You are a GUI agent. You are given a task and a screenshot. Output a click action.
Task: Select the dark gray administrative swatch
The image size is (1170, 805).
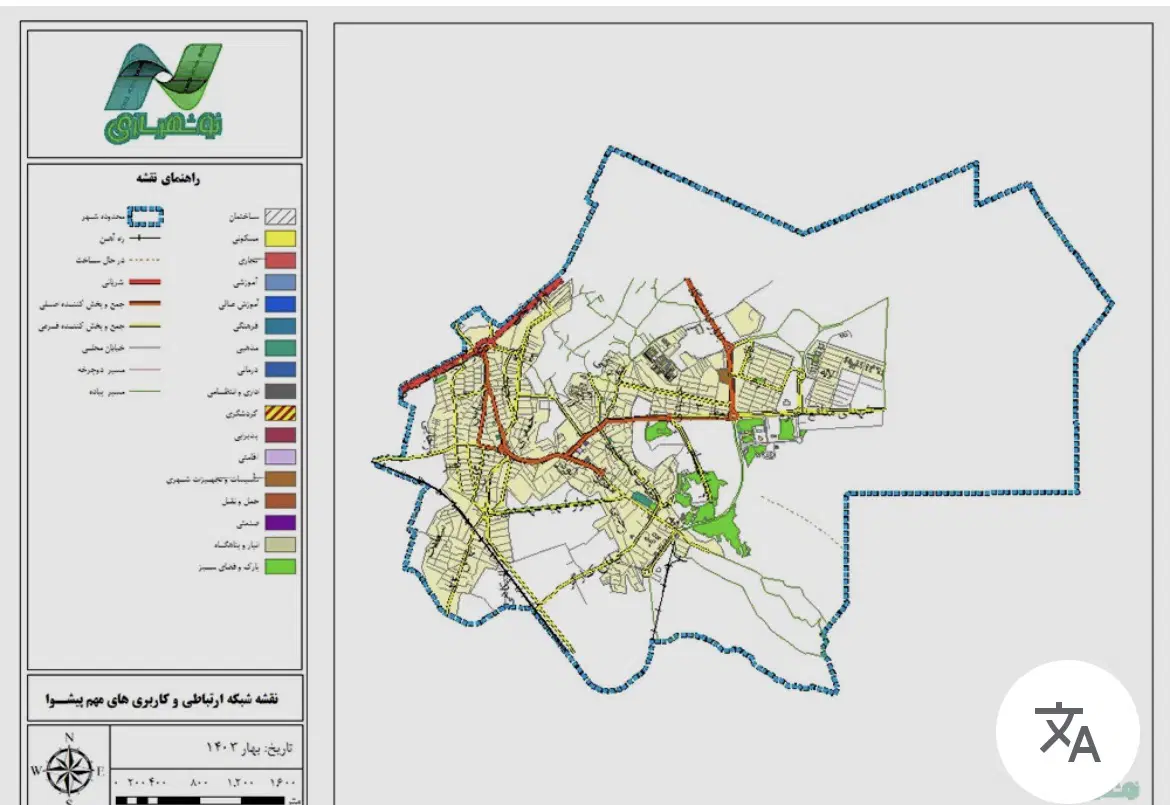point(281,392)
